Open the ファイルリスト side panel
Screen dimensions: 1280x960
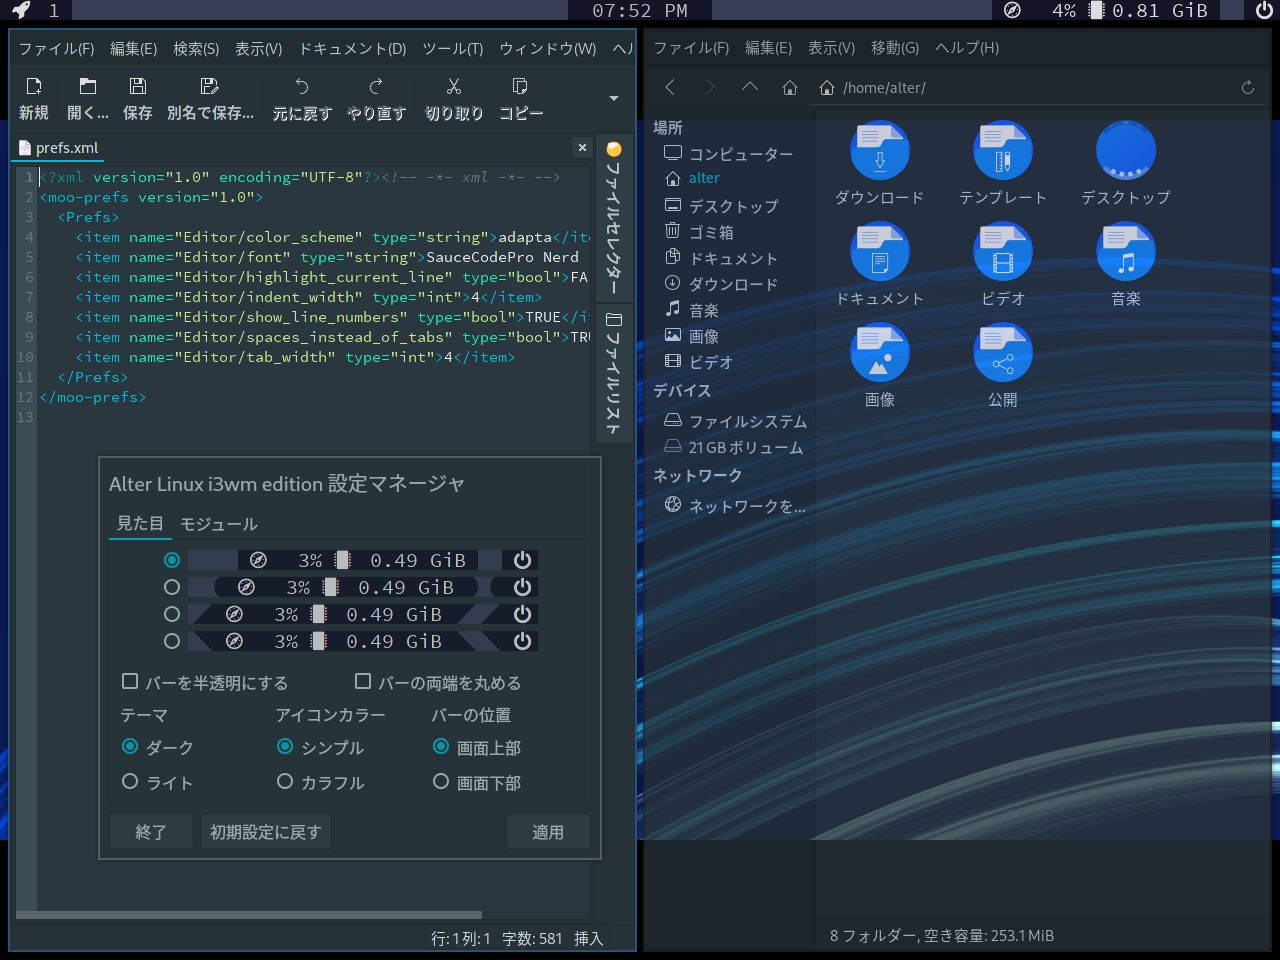pos(613,373)
